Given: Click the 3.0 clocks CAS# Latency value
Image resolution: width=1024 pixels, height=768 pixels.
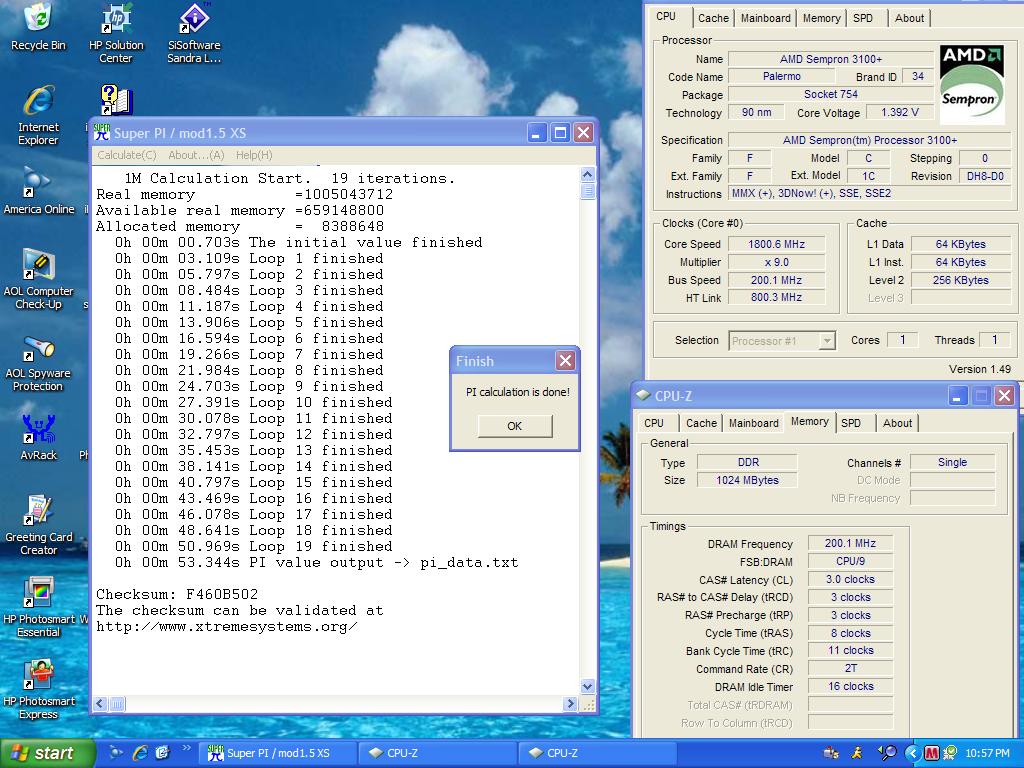Looking at the screenshot, I should [850, 579].
